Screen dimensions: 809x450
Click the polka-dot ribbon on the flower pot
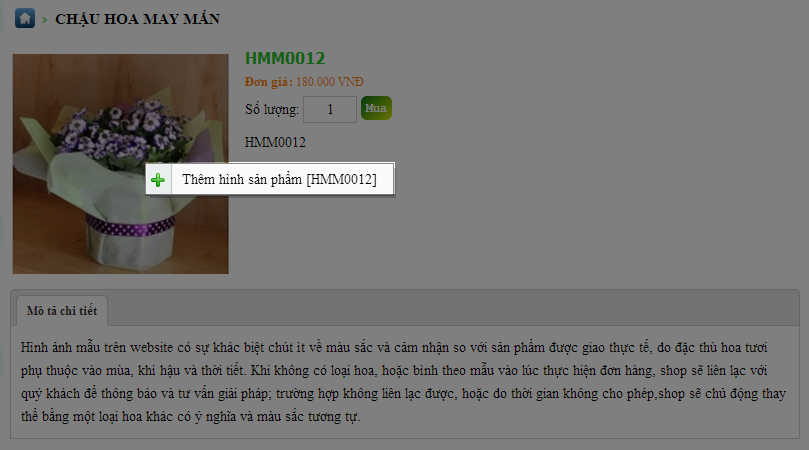[x=130, y=226]
